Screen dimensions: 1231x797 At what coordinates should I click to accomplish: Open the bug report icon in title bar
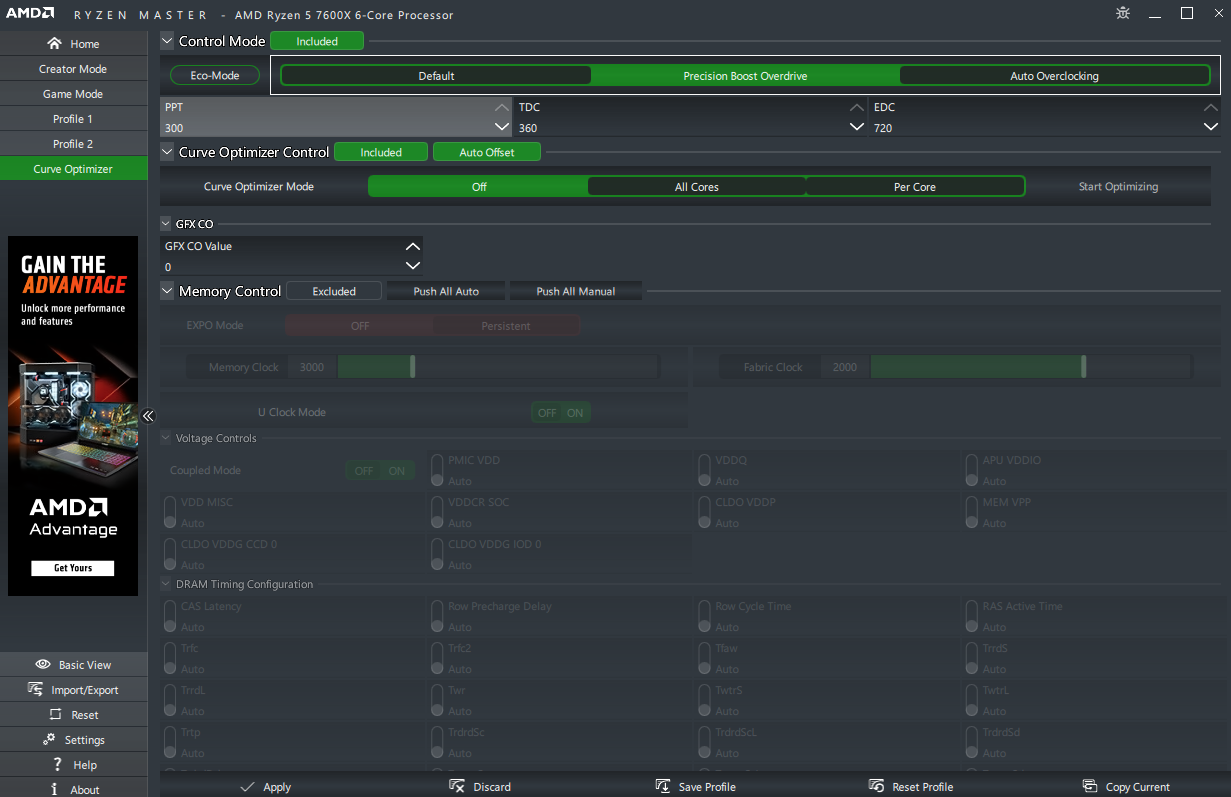[1123, 13]
